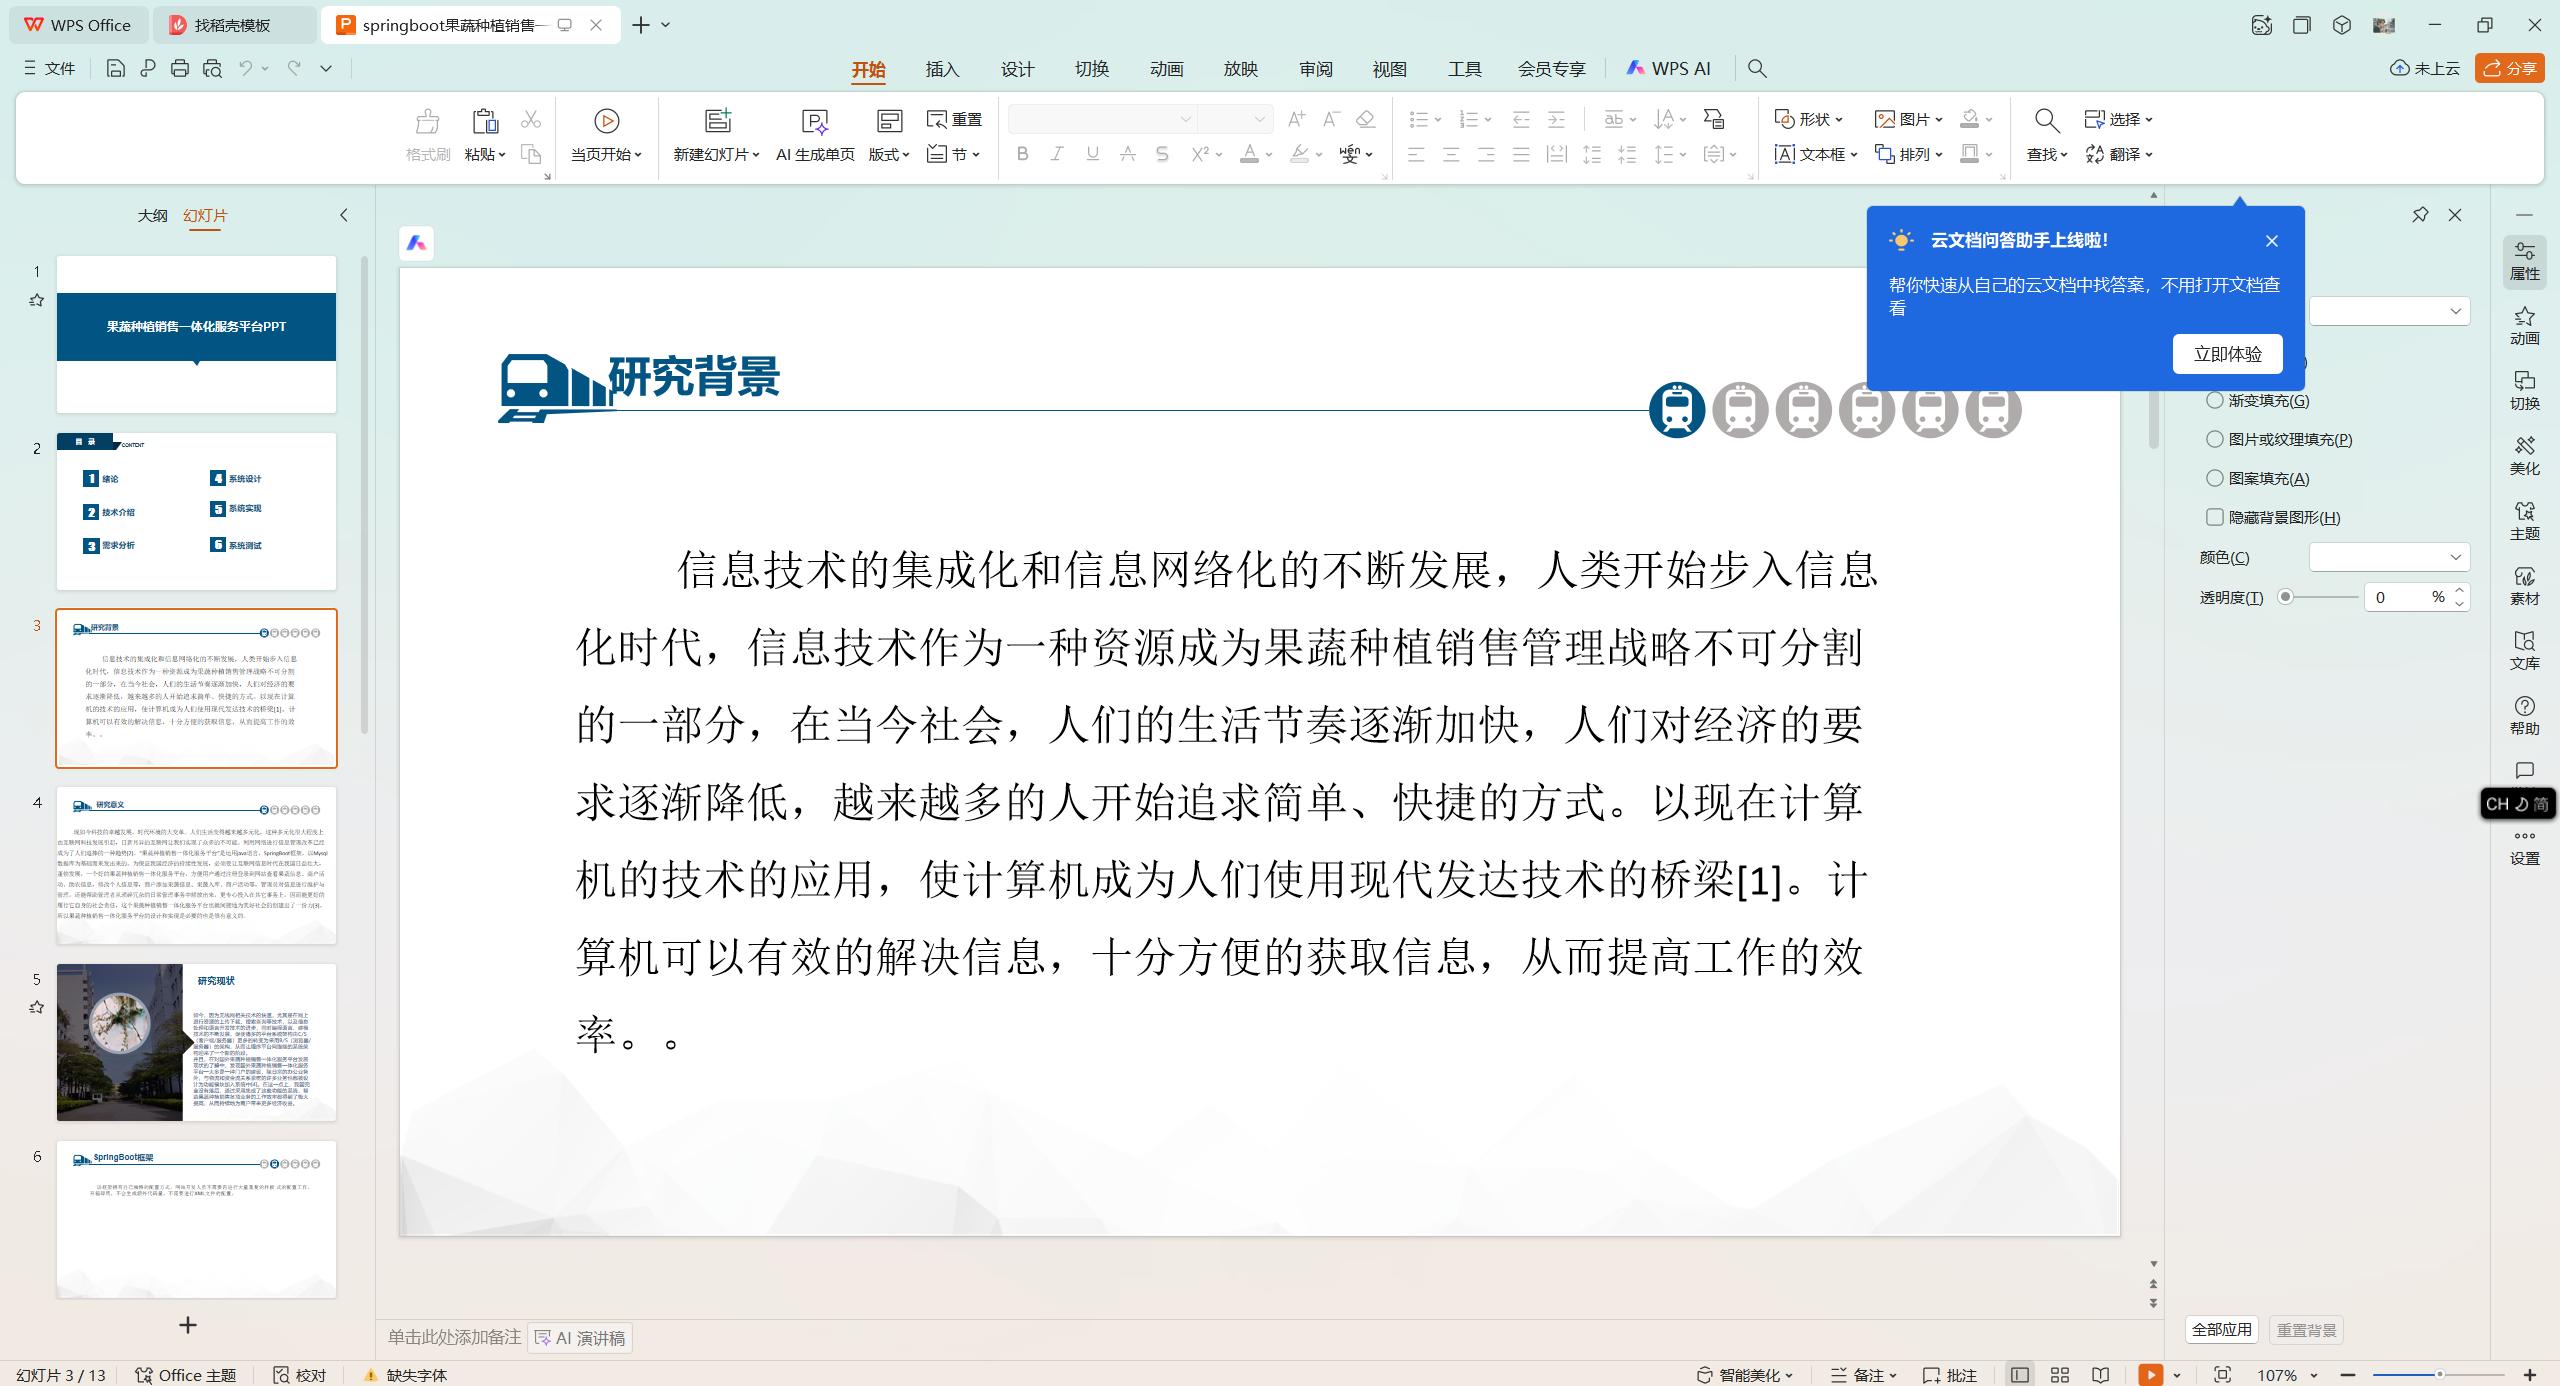This screenshot has height=1386, width=2560.
Task: Click the 立即体验 button in popup
Action: (2227, 353)
